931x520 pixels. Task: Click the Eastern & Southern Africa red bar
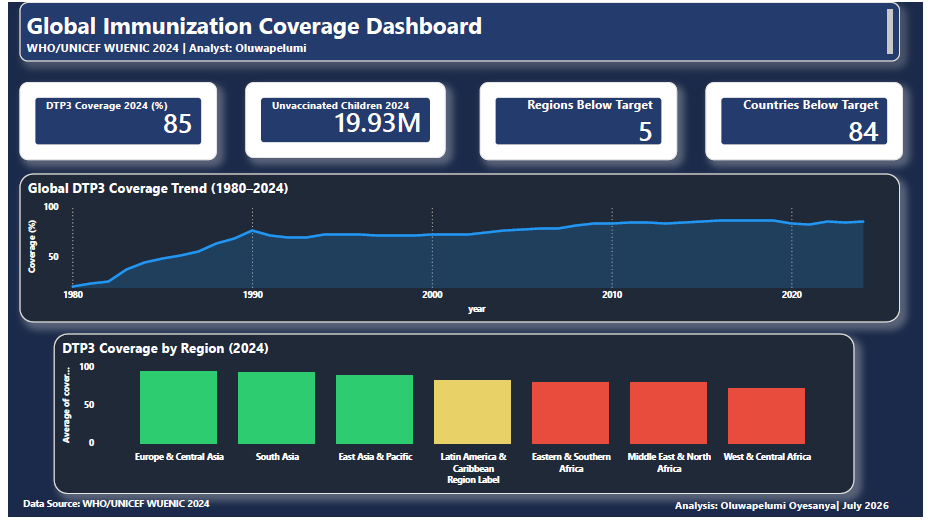pyautogui.click(x=571, y=413)
